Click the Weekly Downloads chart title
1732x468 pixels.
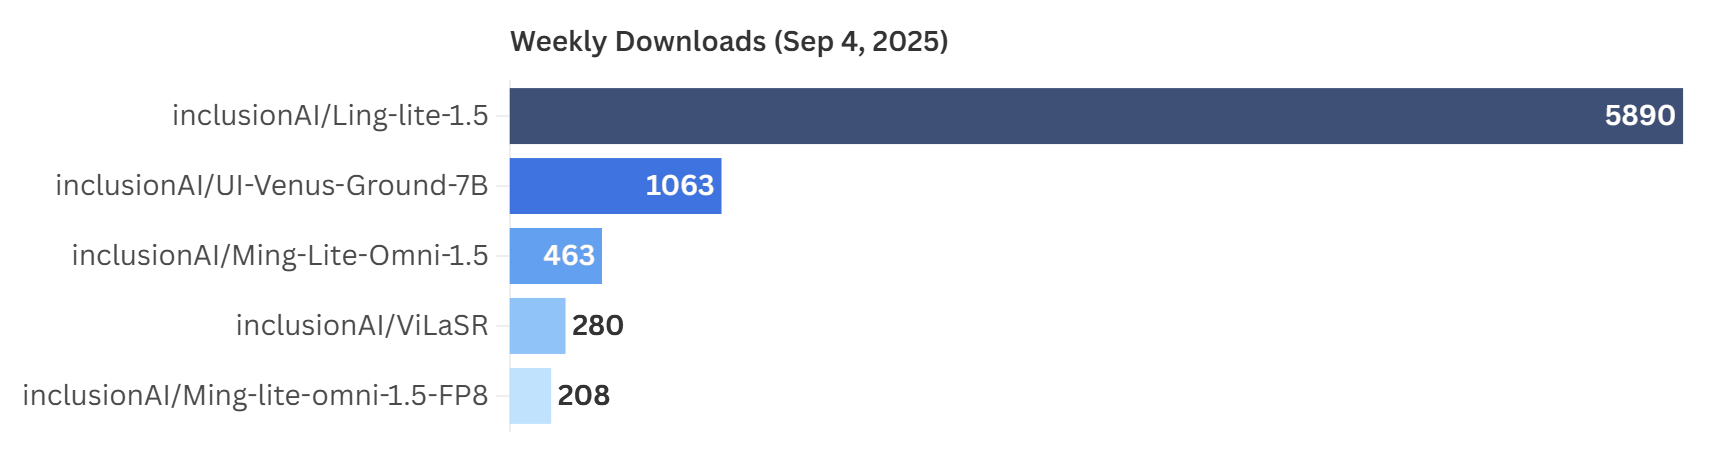pyautogui.click(x=728, y=41)
